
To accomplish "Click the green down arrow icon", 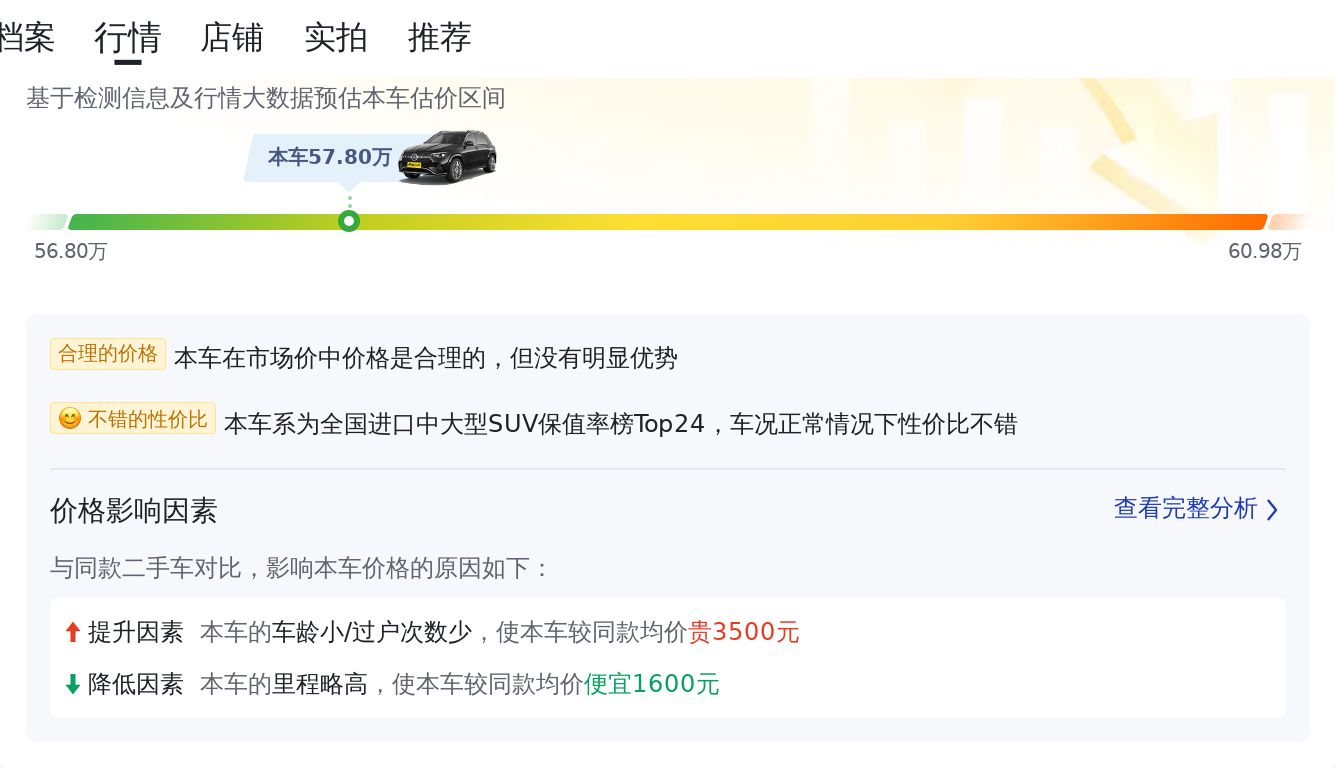I will (72, 684).
